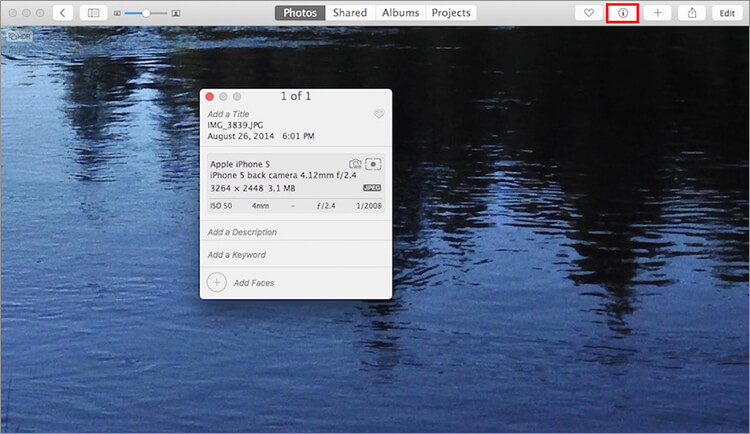
Task: Open the Info button in toolbar
Action: point(623,13)
